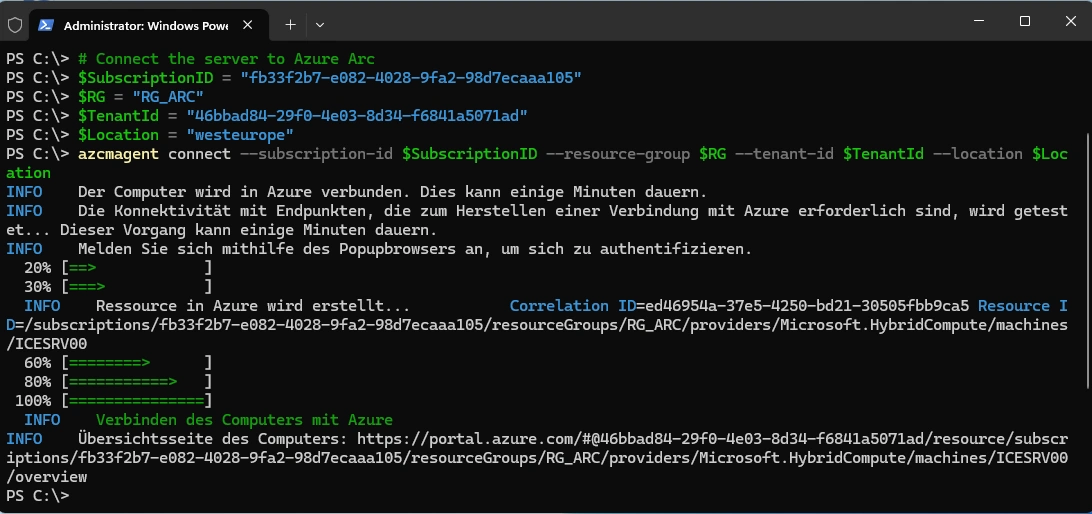Expand the new tab profile dropdown
This screenshot has width=1092, height=514.
click(320, 25)
